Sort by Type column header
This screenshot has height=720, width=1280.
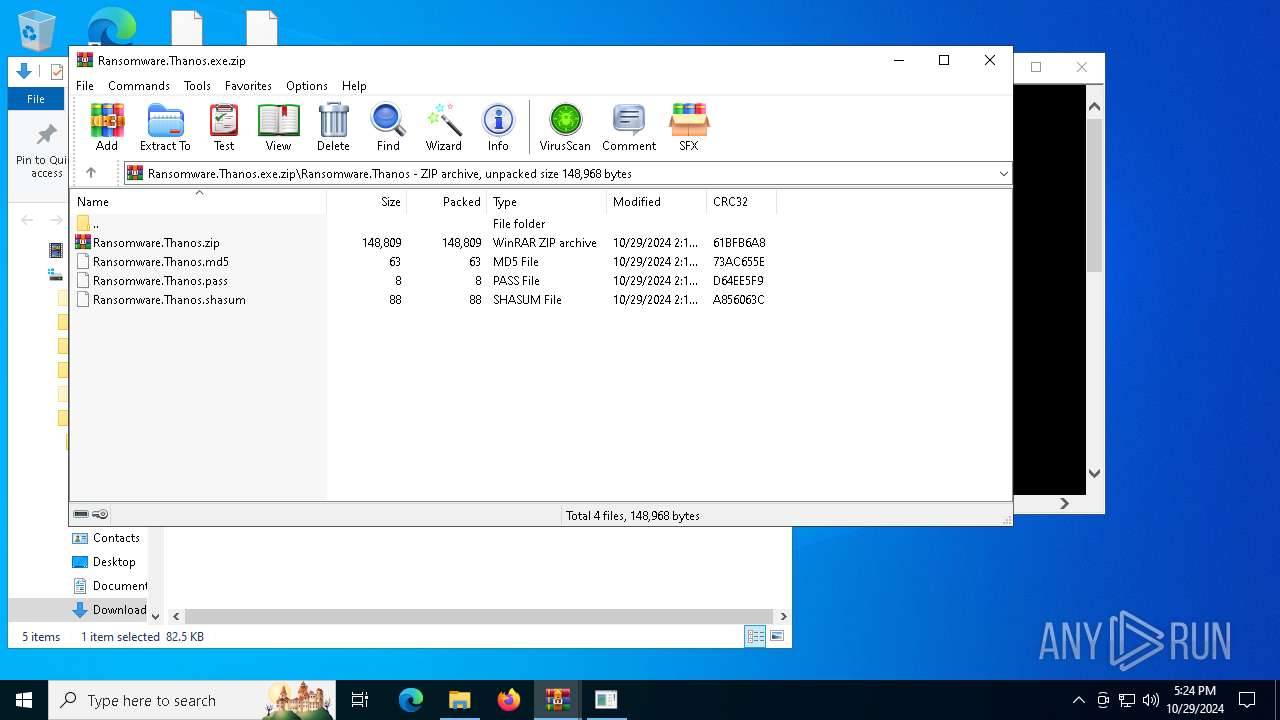click(x=547, y=202)
